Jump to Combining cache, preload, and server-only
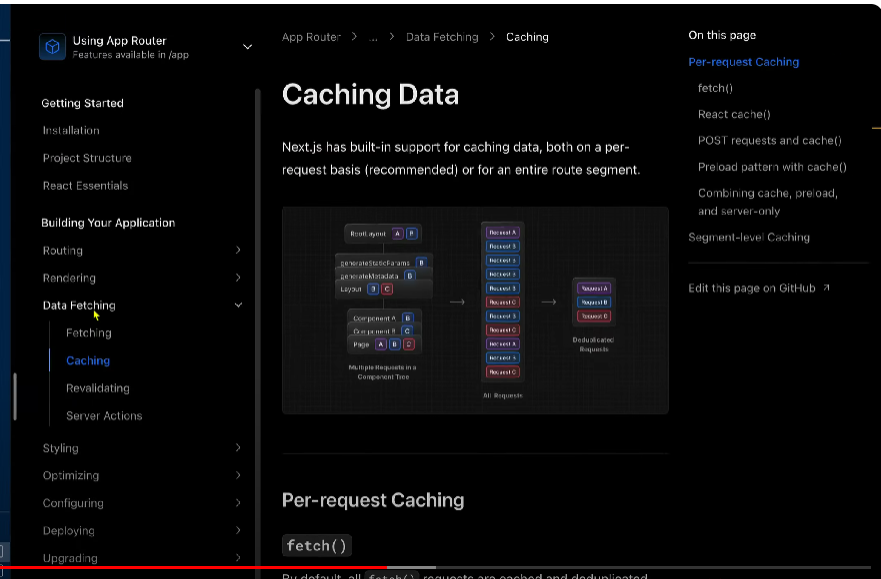Image resolution: width=881 pixels, height=579 pixels. [x=768, y=202]
